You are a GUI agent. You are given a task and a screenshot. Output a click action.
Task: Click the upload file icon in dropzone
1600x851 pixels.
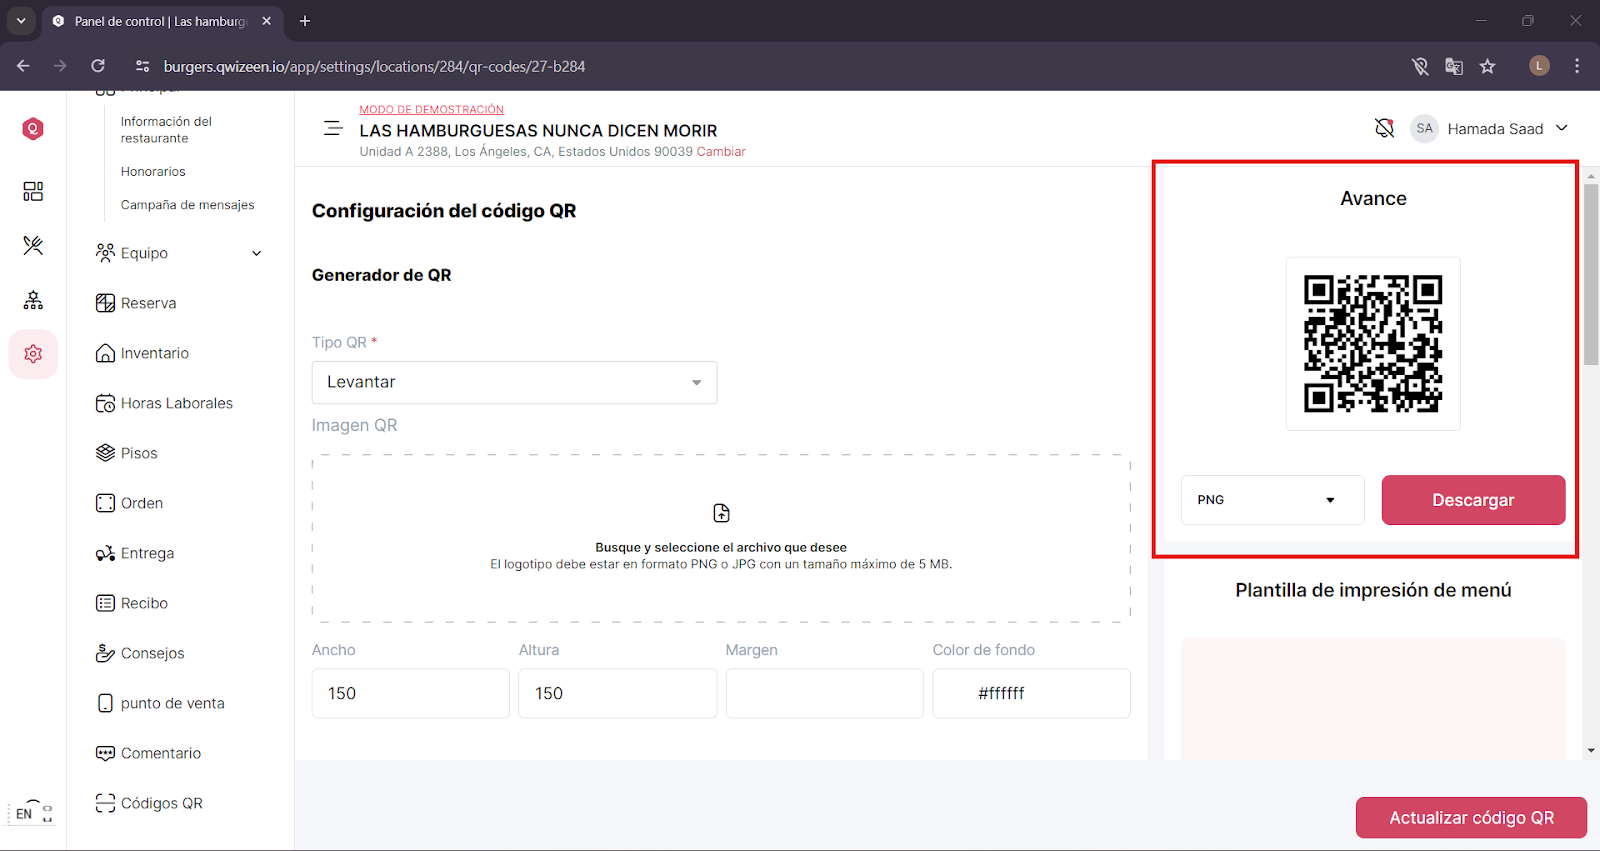pyautogui.click(x=721, y=513)
